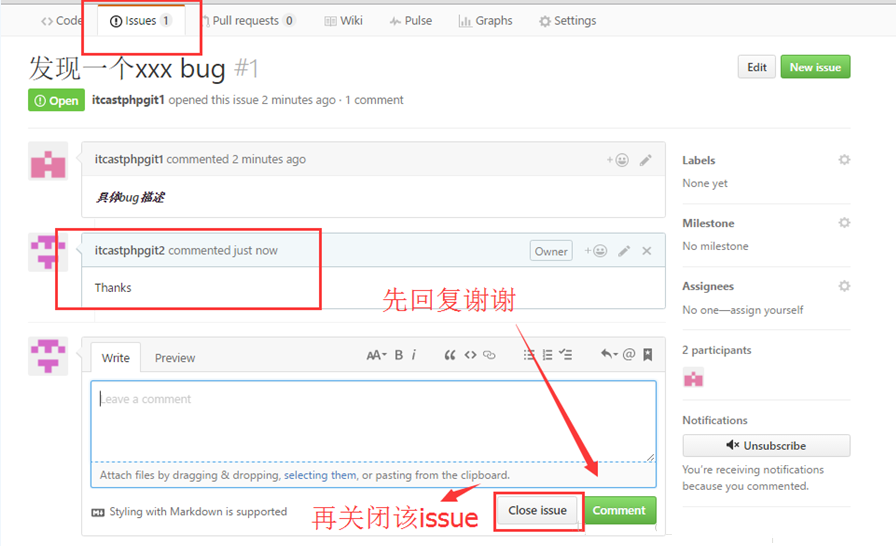Select the Write tab in comment editor
This screenshot has height=546, width=896.
[x=115, y=358]
